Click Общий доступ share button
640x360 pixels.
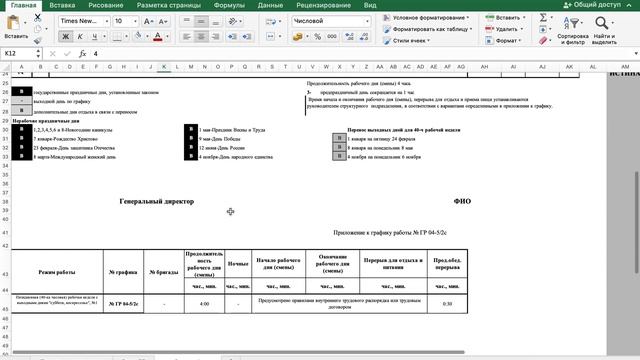click(x=592, y=5)
